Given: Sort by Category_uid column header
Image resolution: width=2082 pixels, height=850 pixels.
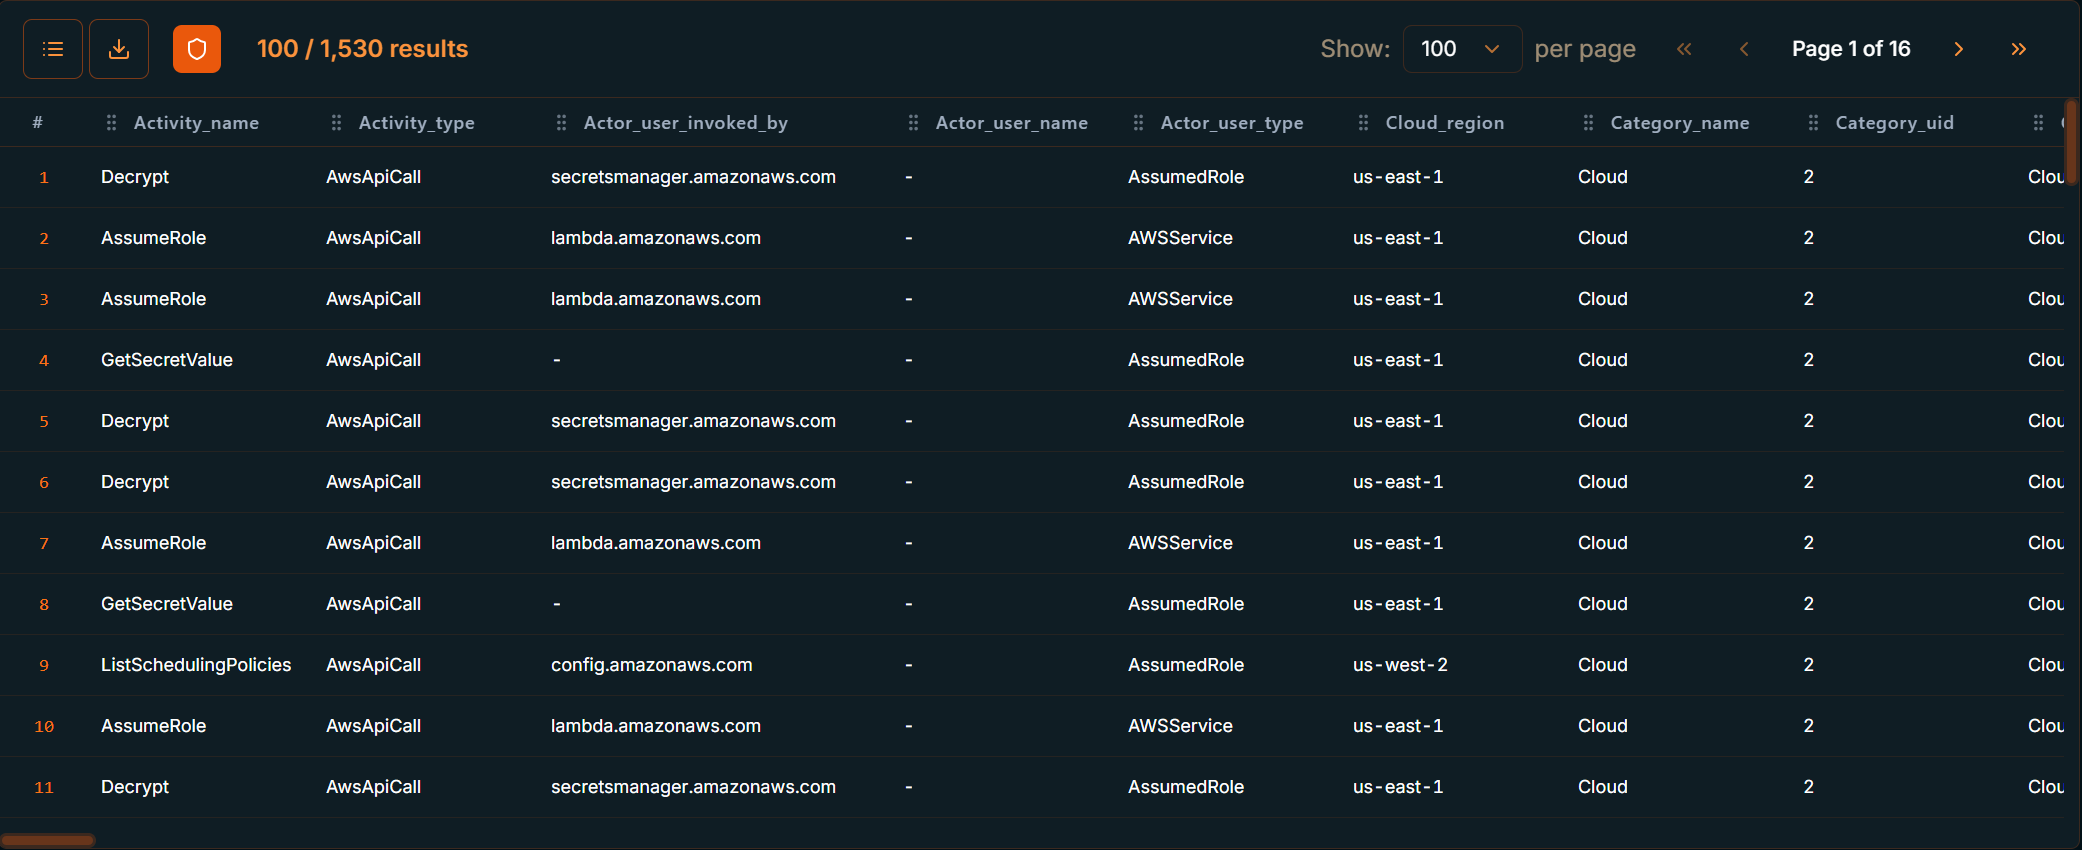Looking at the screenshot, I should pos(1894,122).
